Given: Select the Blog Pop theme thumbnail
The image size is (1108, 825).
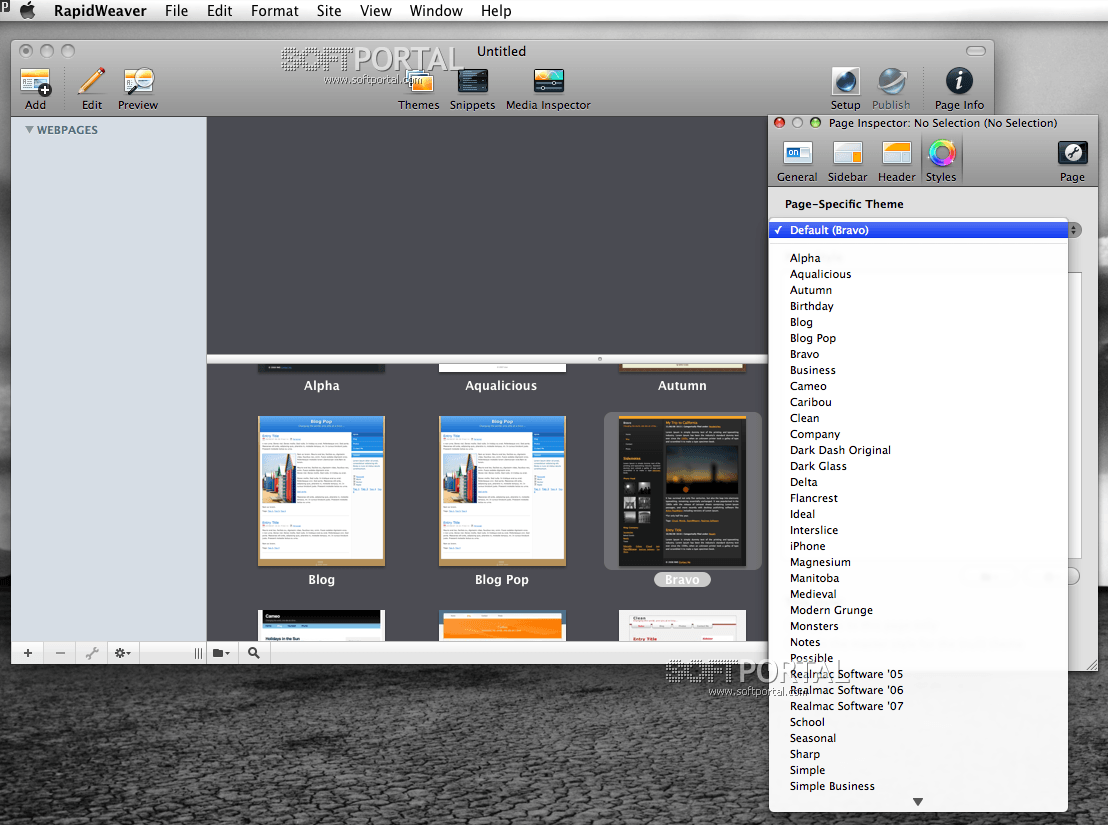Looking at the screenshot, I should [x=502, y=491].
